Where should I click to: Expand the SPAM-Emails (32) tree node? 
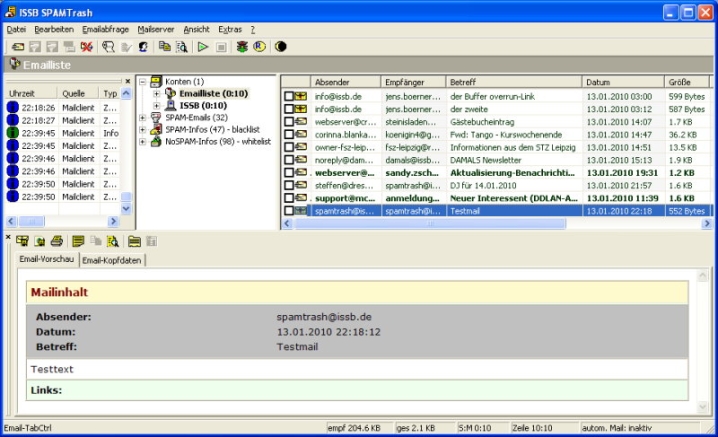143,117
